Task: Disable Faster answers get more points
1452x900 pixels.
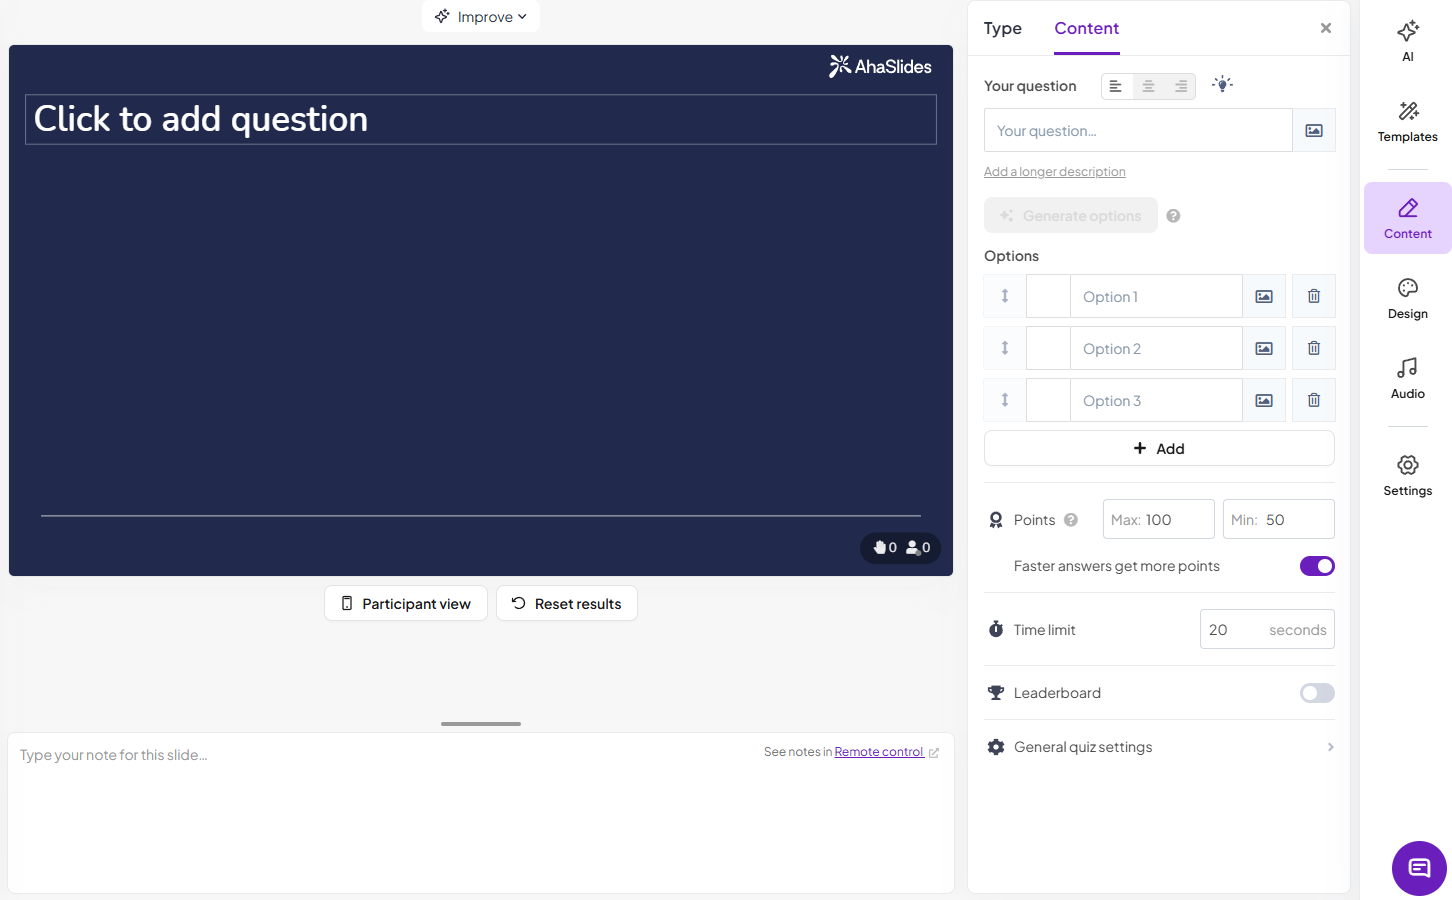Action: pyautogui.click(x=1316, y=566)
